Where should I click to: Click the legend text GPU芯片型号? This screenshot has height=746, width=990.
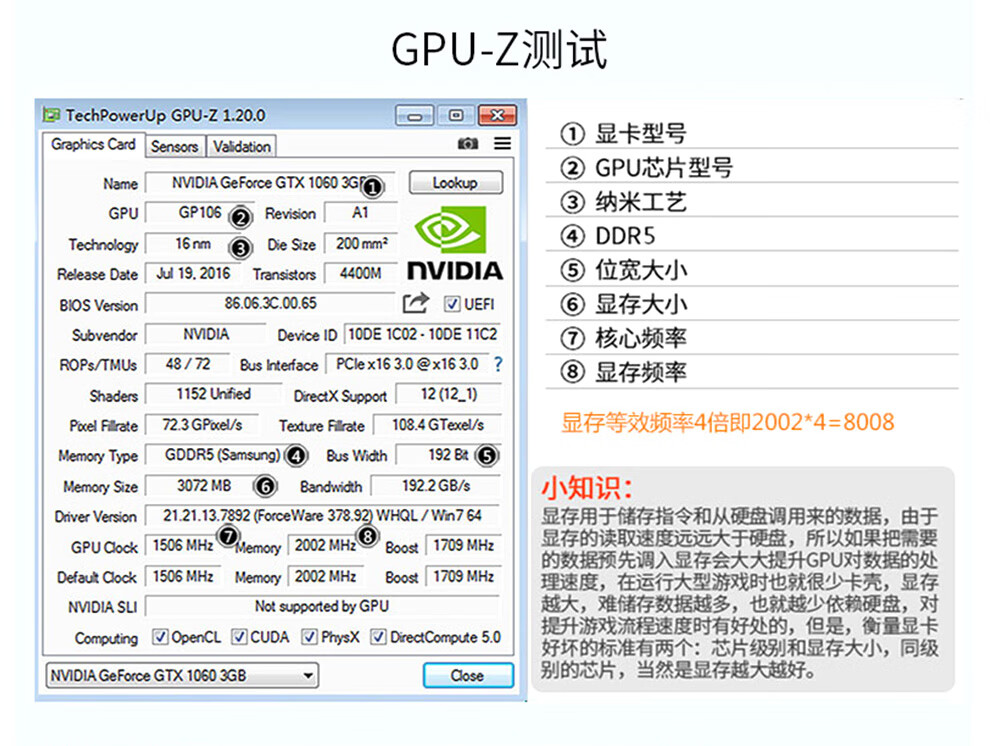[x=664, y=168]
